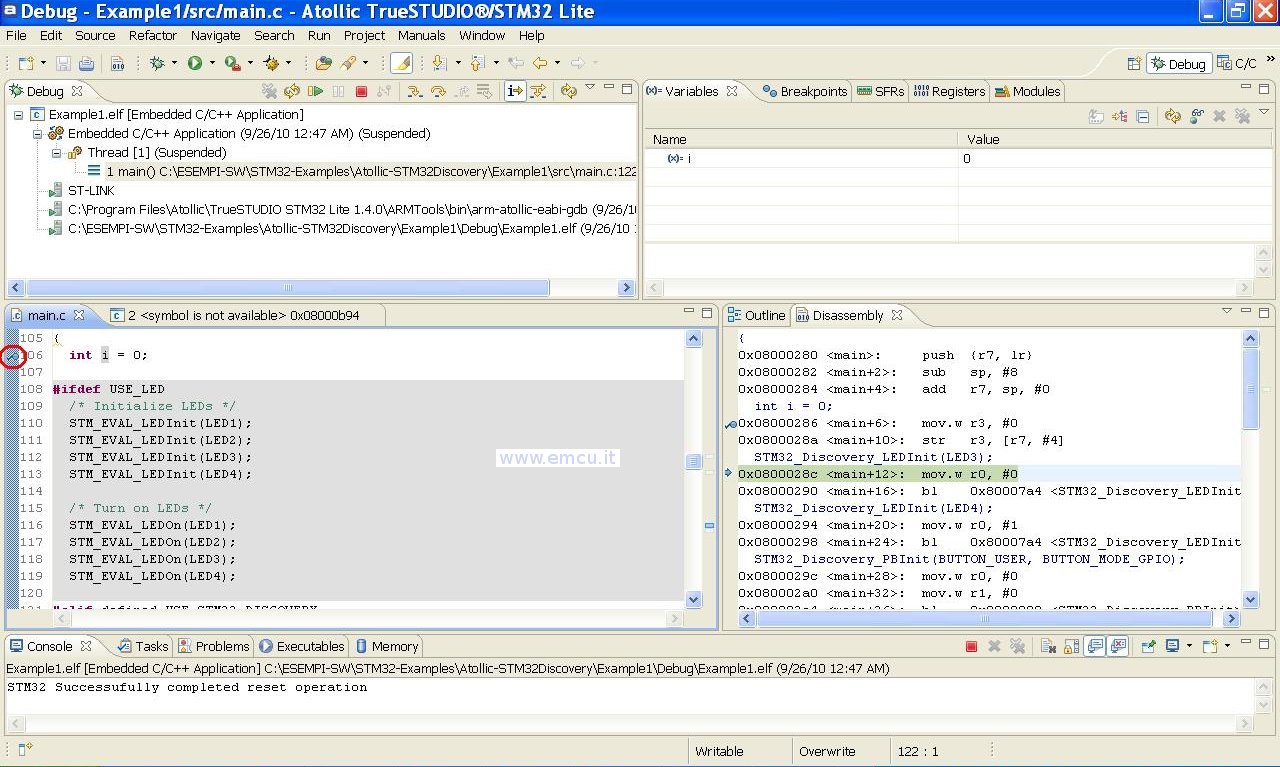
Task: Open the Refactor menu
Action: 153,35
